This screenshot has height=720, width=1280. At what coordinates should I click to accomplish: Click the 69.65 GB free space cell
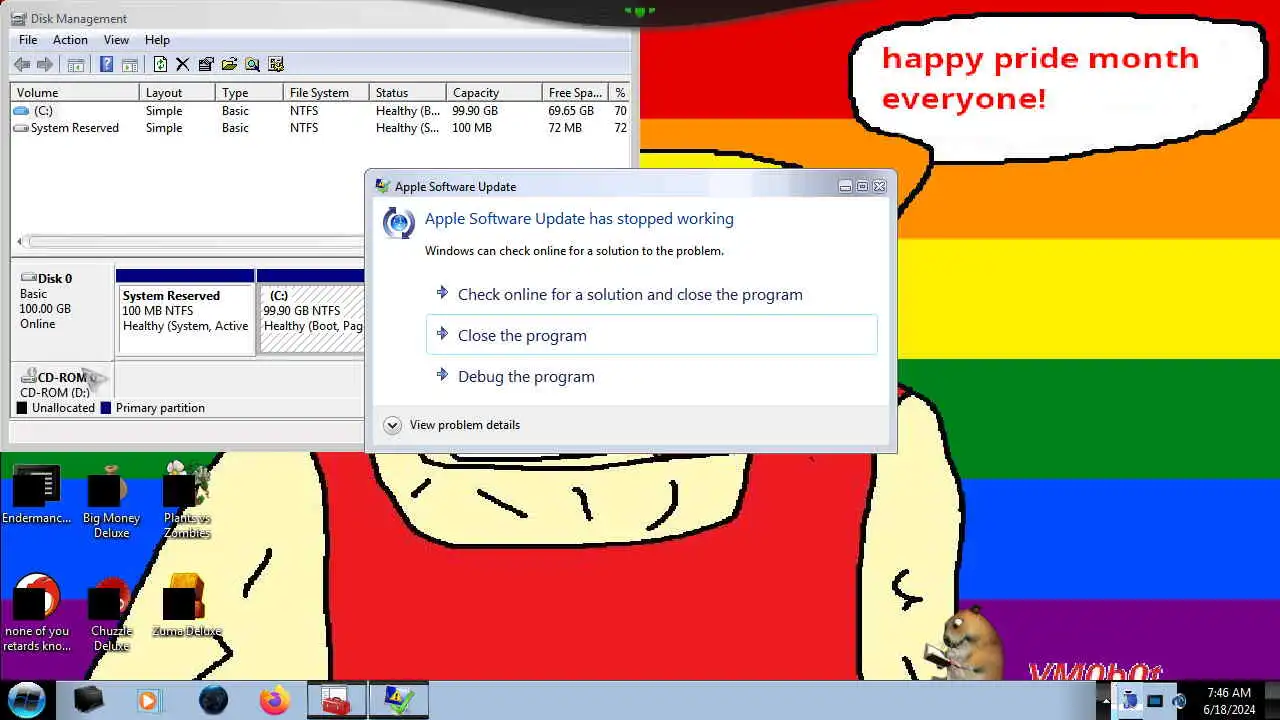click(x=571, y=111)
